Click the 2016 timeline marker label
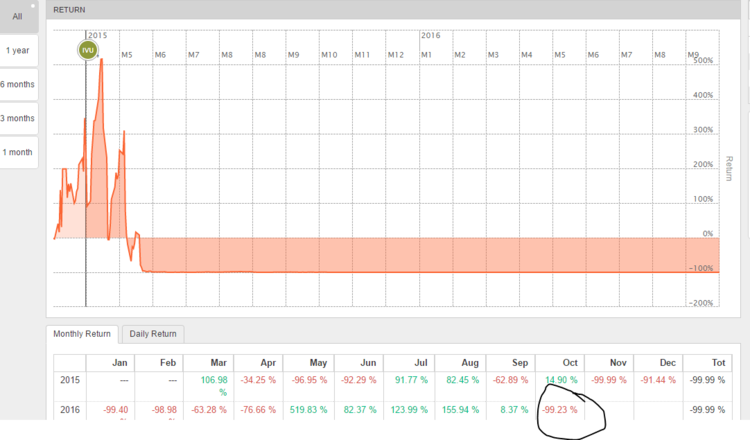Image resolution: width=750 pixels, height=440 pixels. point(430,35)
